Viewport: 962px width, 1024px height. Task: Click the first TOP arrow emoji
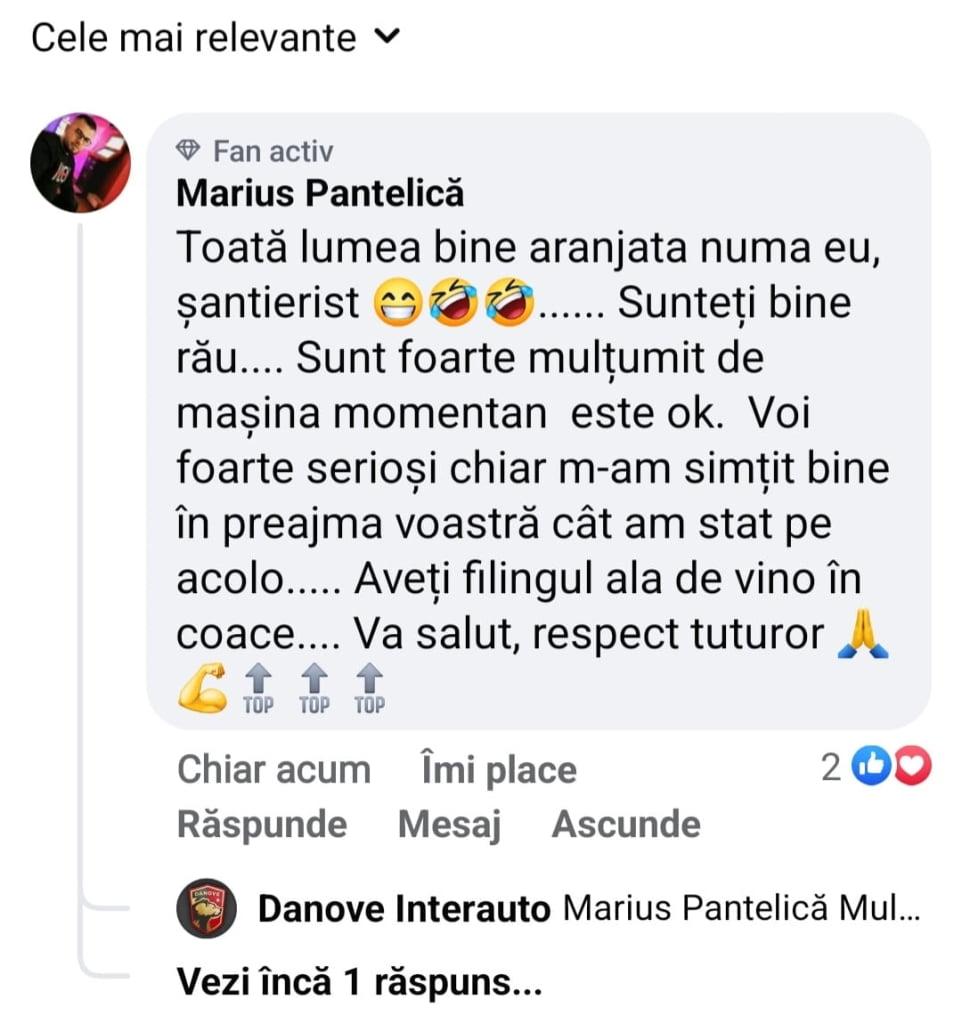pos(259,689)
